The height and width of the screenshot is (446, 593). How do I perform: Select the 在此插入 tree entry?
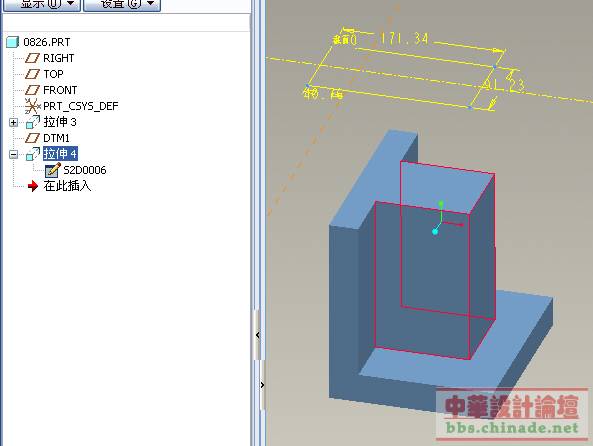point(67,186)
